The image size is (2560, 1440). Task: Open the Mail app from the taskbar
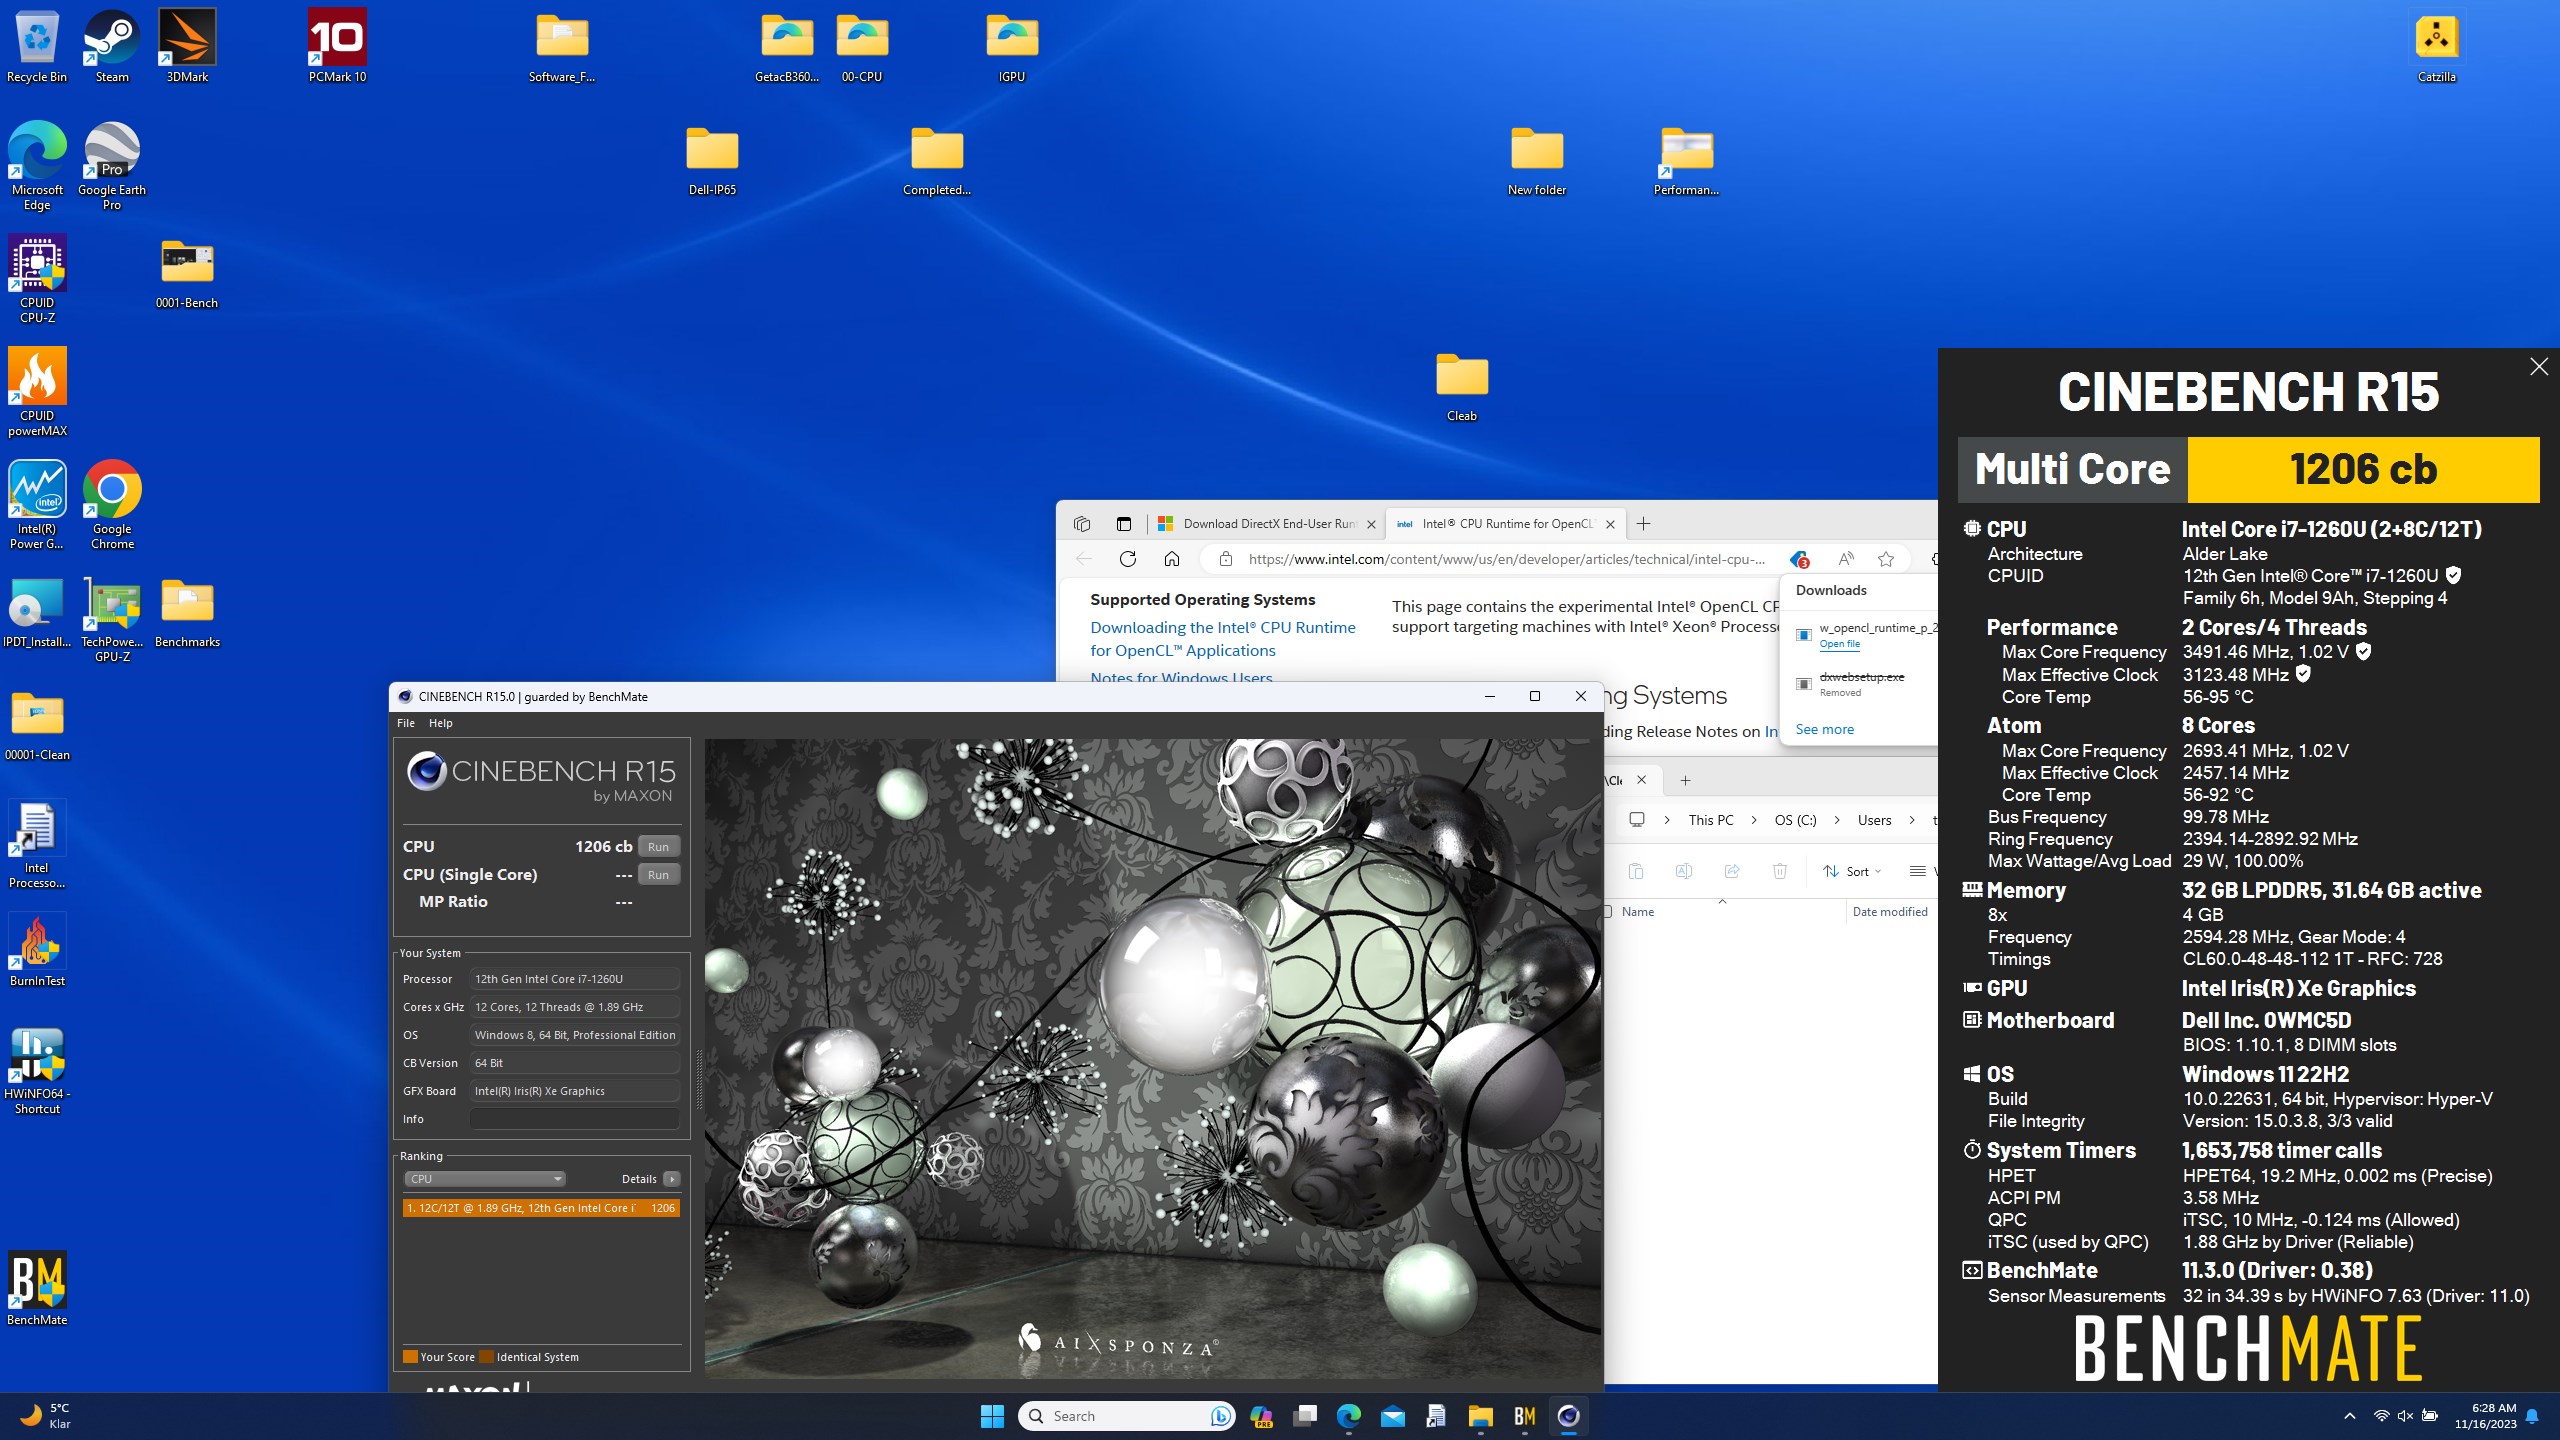[x=1392, y=1415]
